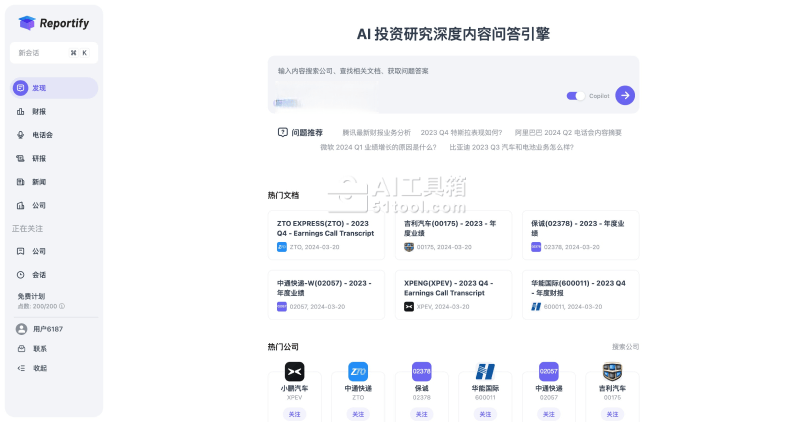Click the purple arrow submit button

pos(625,95)
